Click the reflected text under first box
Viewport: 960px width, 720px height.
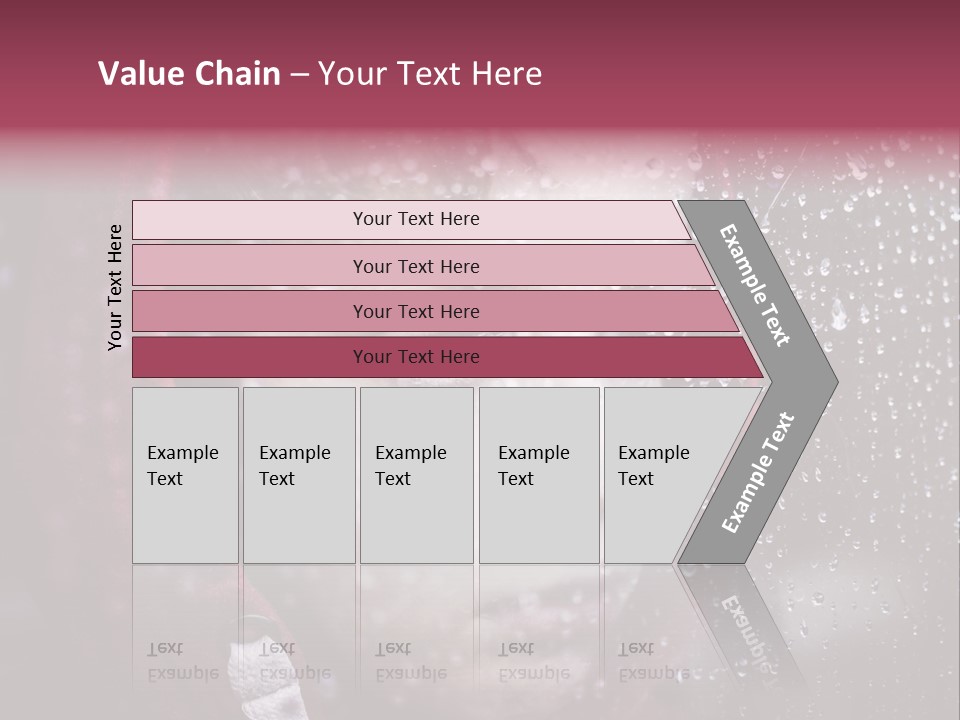[x=183, y=661]
